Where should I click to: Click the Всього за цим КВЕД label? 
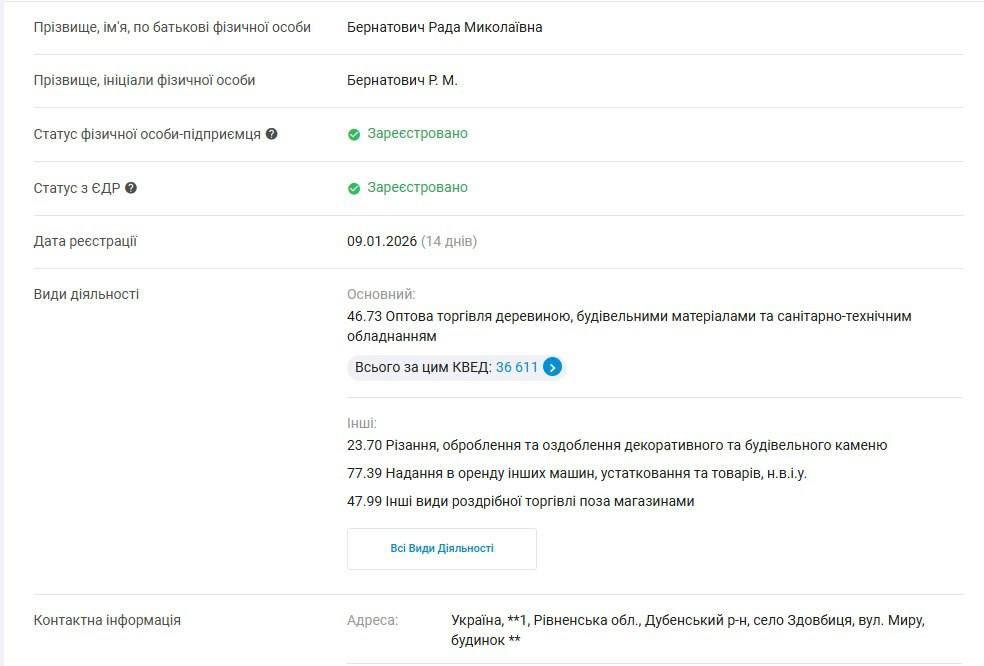tap(423, 367)
